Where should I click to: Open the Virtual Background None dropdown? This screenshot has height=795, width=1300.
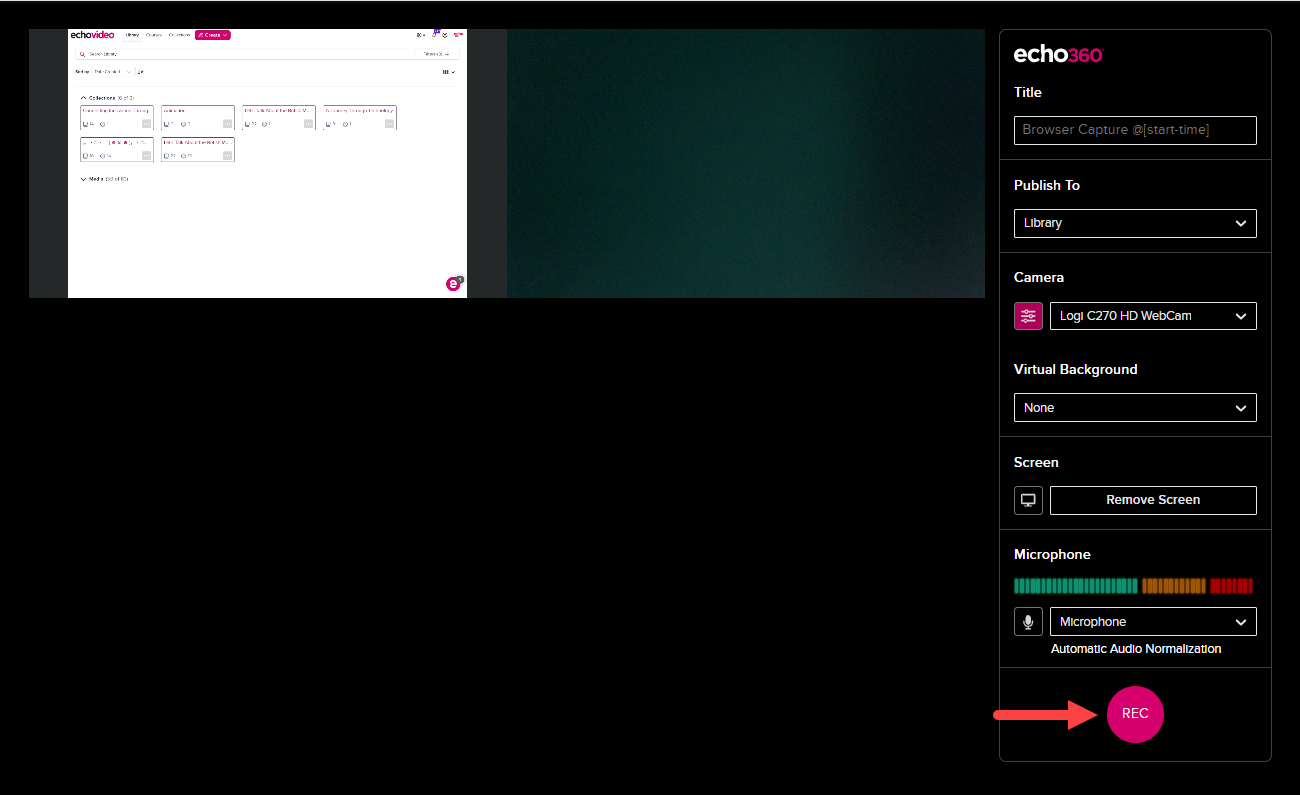point(1135,408)
